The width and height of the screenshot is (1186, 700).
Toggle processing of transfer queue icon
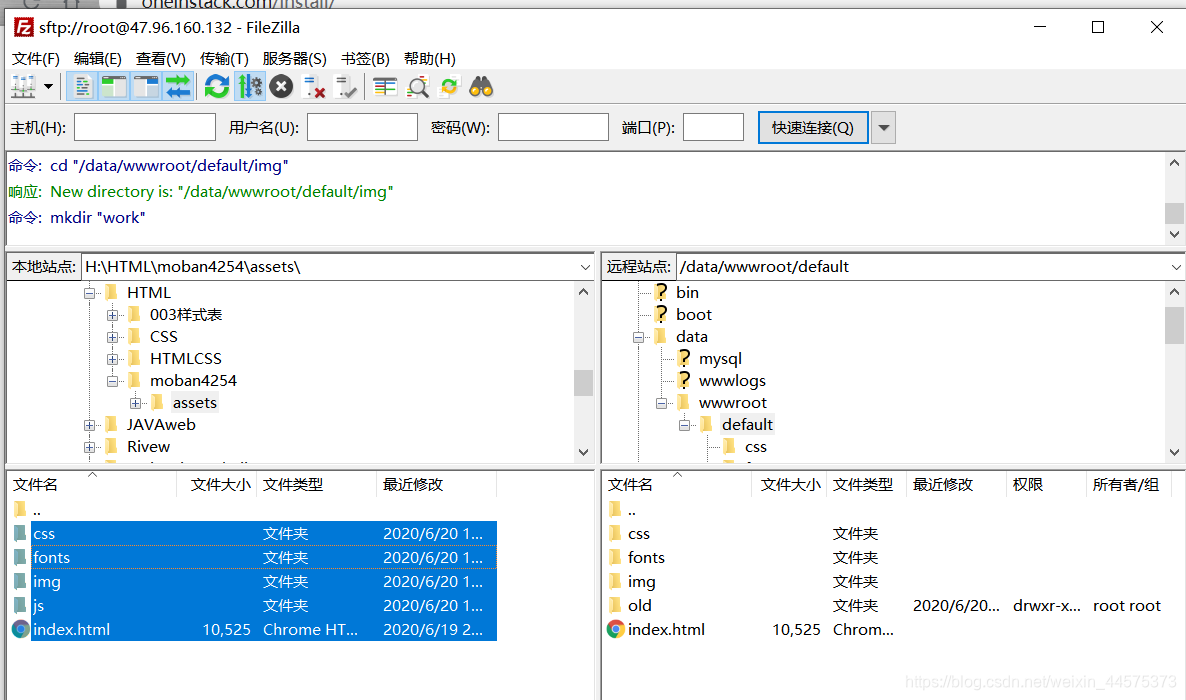(250, 87)
